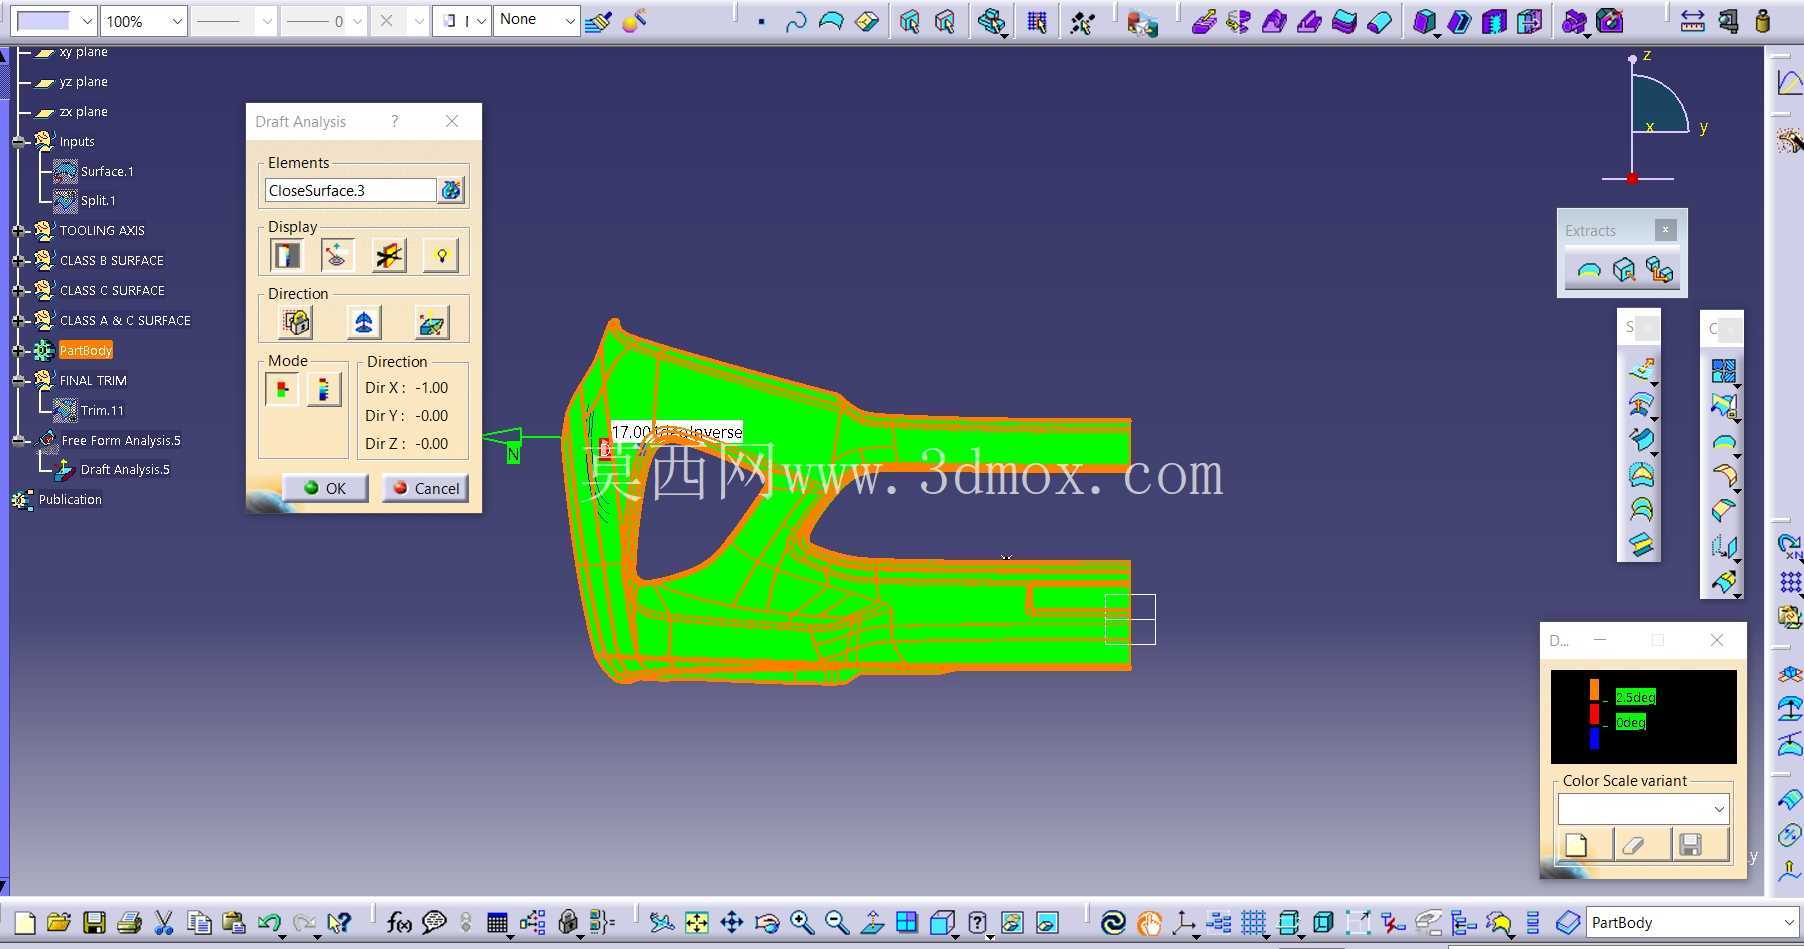The height and width of the screenshot is (949, 1804).
Task: Toggle the Hide/Show icon in bottom toolbar
Action: (x=1012, y=923)
